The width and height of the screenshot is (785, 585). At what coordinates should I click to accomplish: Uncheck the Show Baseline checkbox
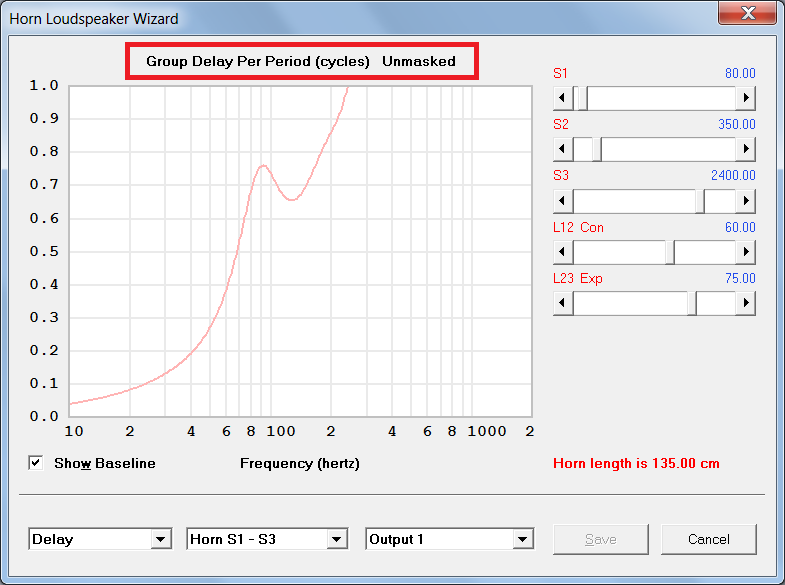(x=36, y=463)
